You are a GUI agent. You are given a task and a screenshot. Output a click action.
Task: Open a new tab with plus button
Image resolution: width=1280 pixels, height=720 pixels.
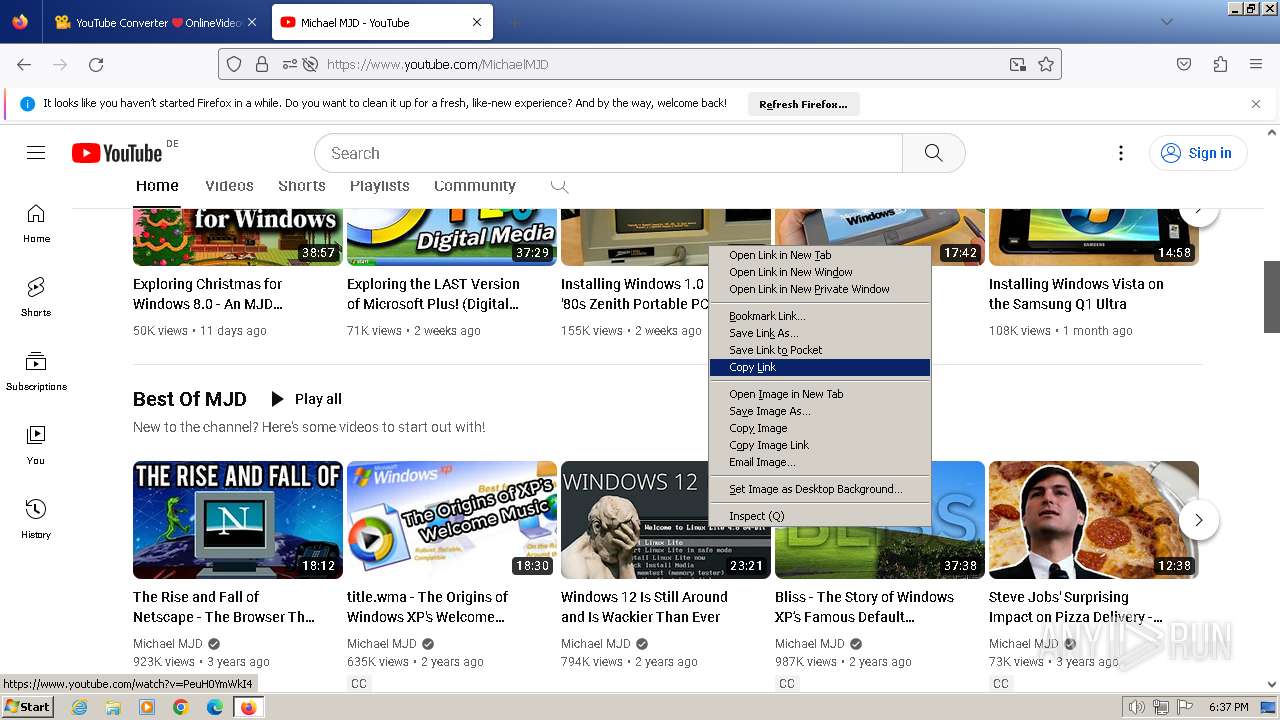[x=514, y=22]
